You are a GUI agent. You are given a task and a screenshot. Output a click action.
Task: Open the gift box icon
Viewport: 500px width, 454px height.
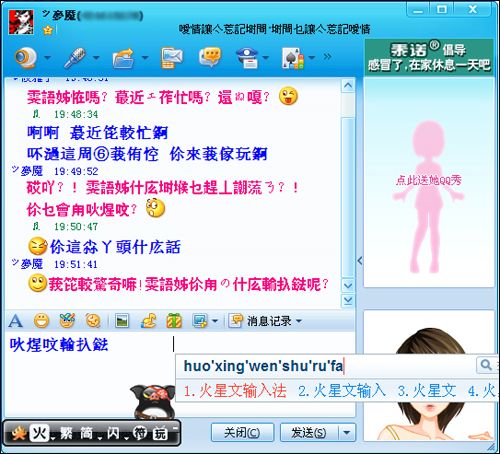coord(174,321)
